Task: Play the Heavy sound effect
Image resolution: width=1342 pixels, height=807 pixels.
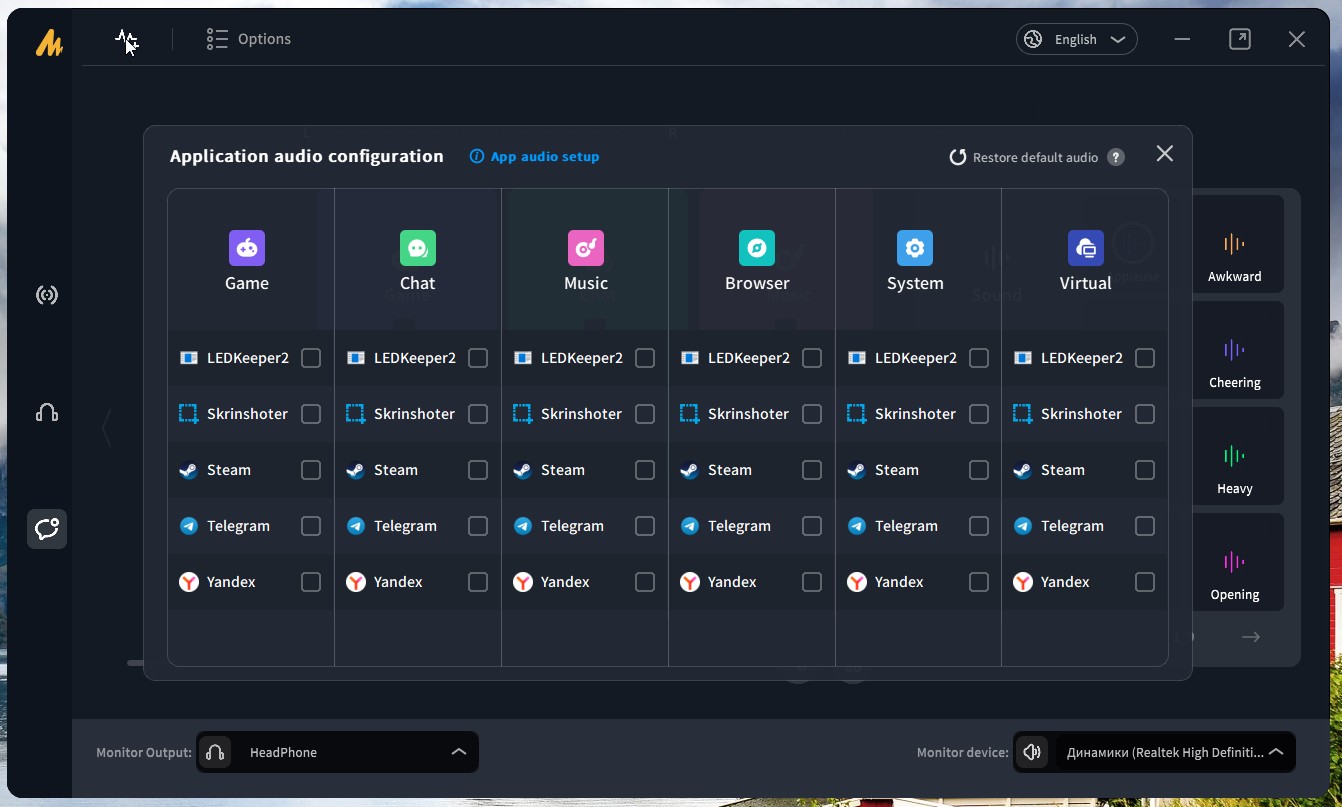Action: [x=1235, y=457]
